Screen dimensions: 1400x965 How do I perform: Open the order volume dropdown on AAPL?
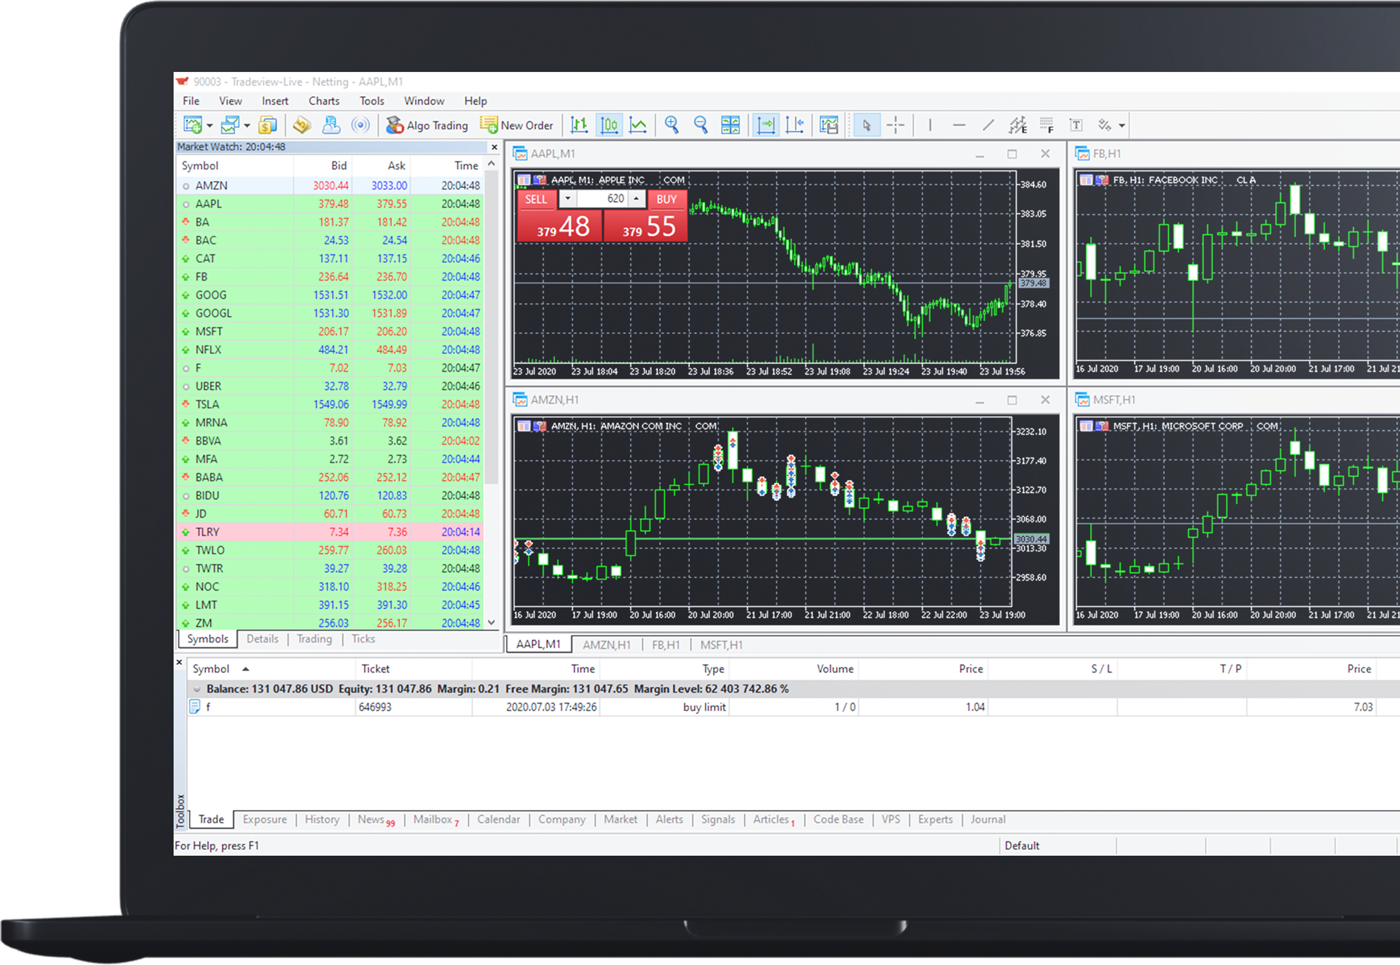point(568,198)
